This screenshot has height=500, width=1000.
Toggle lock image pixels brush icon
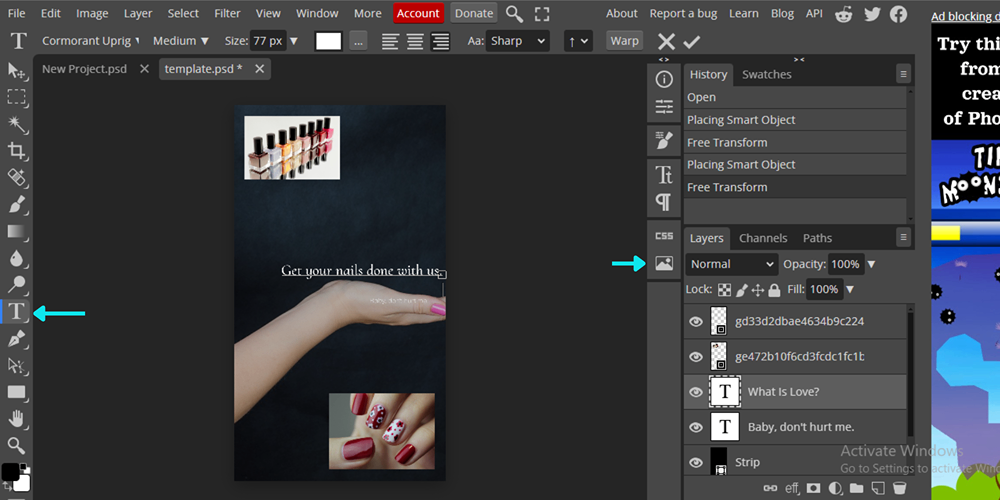tap(742, 290)
